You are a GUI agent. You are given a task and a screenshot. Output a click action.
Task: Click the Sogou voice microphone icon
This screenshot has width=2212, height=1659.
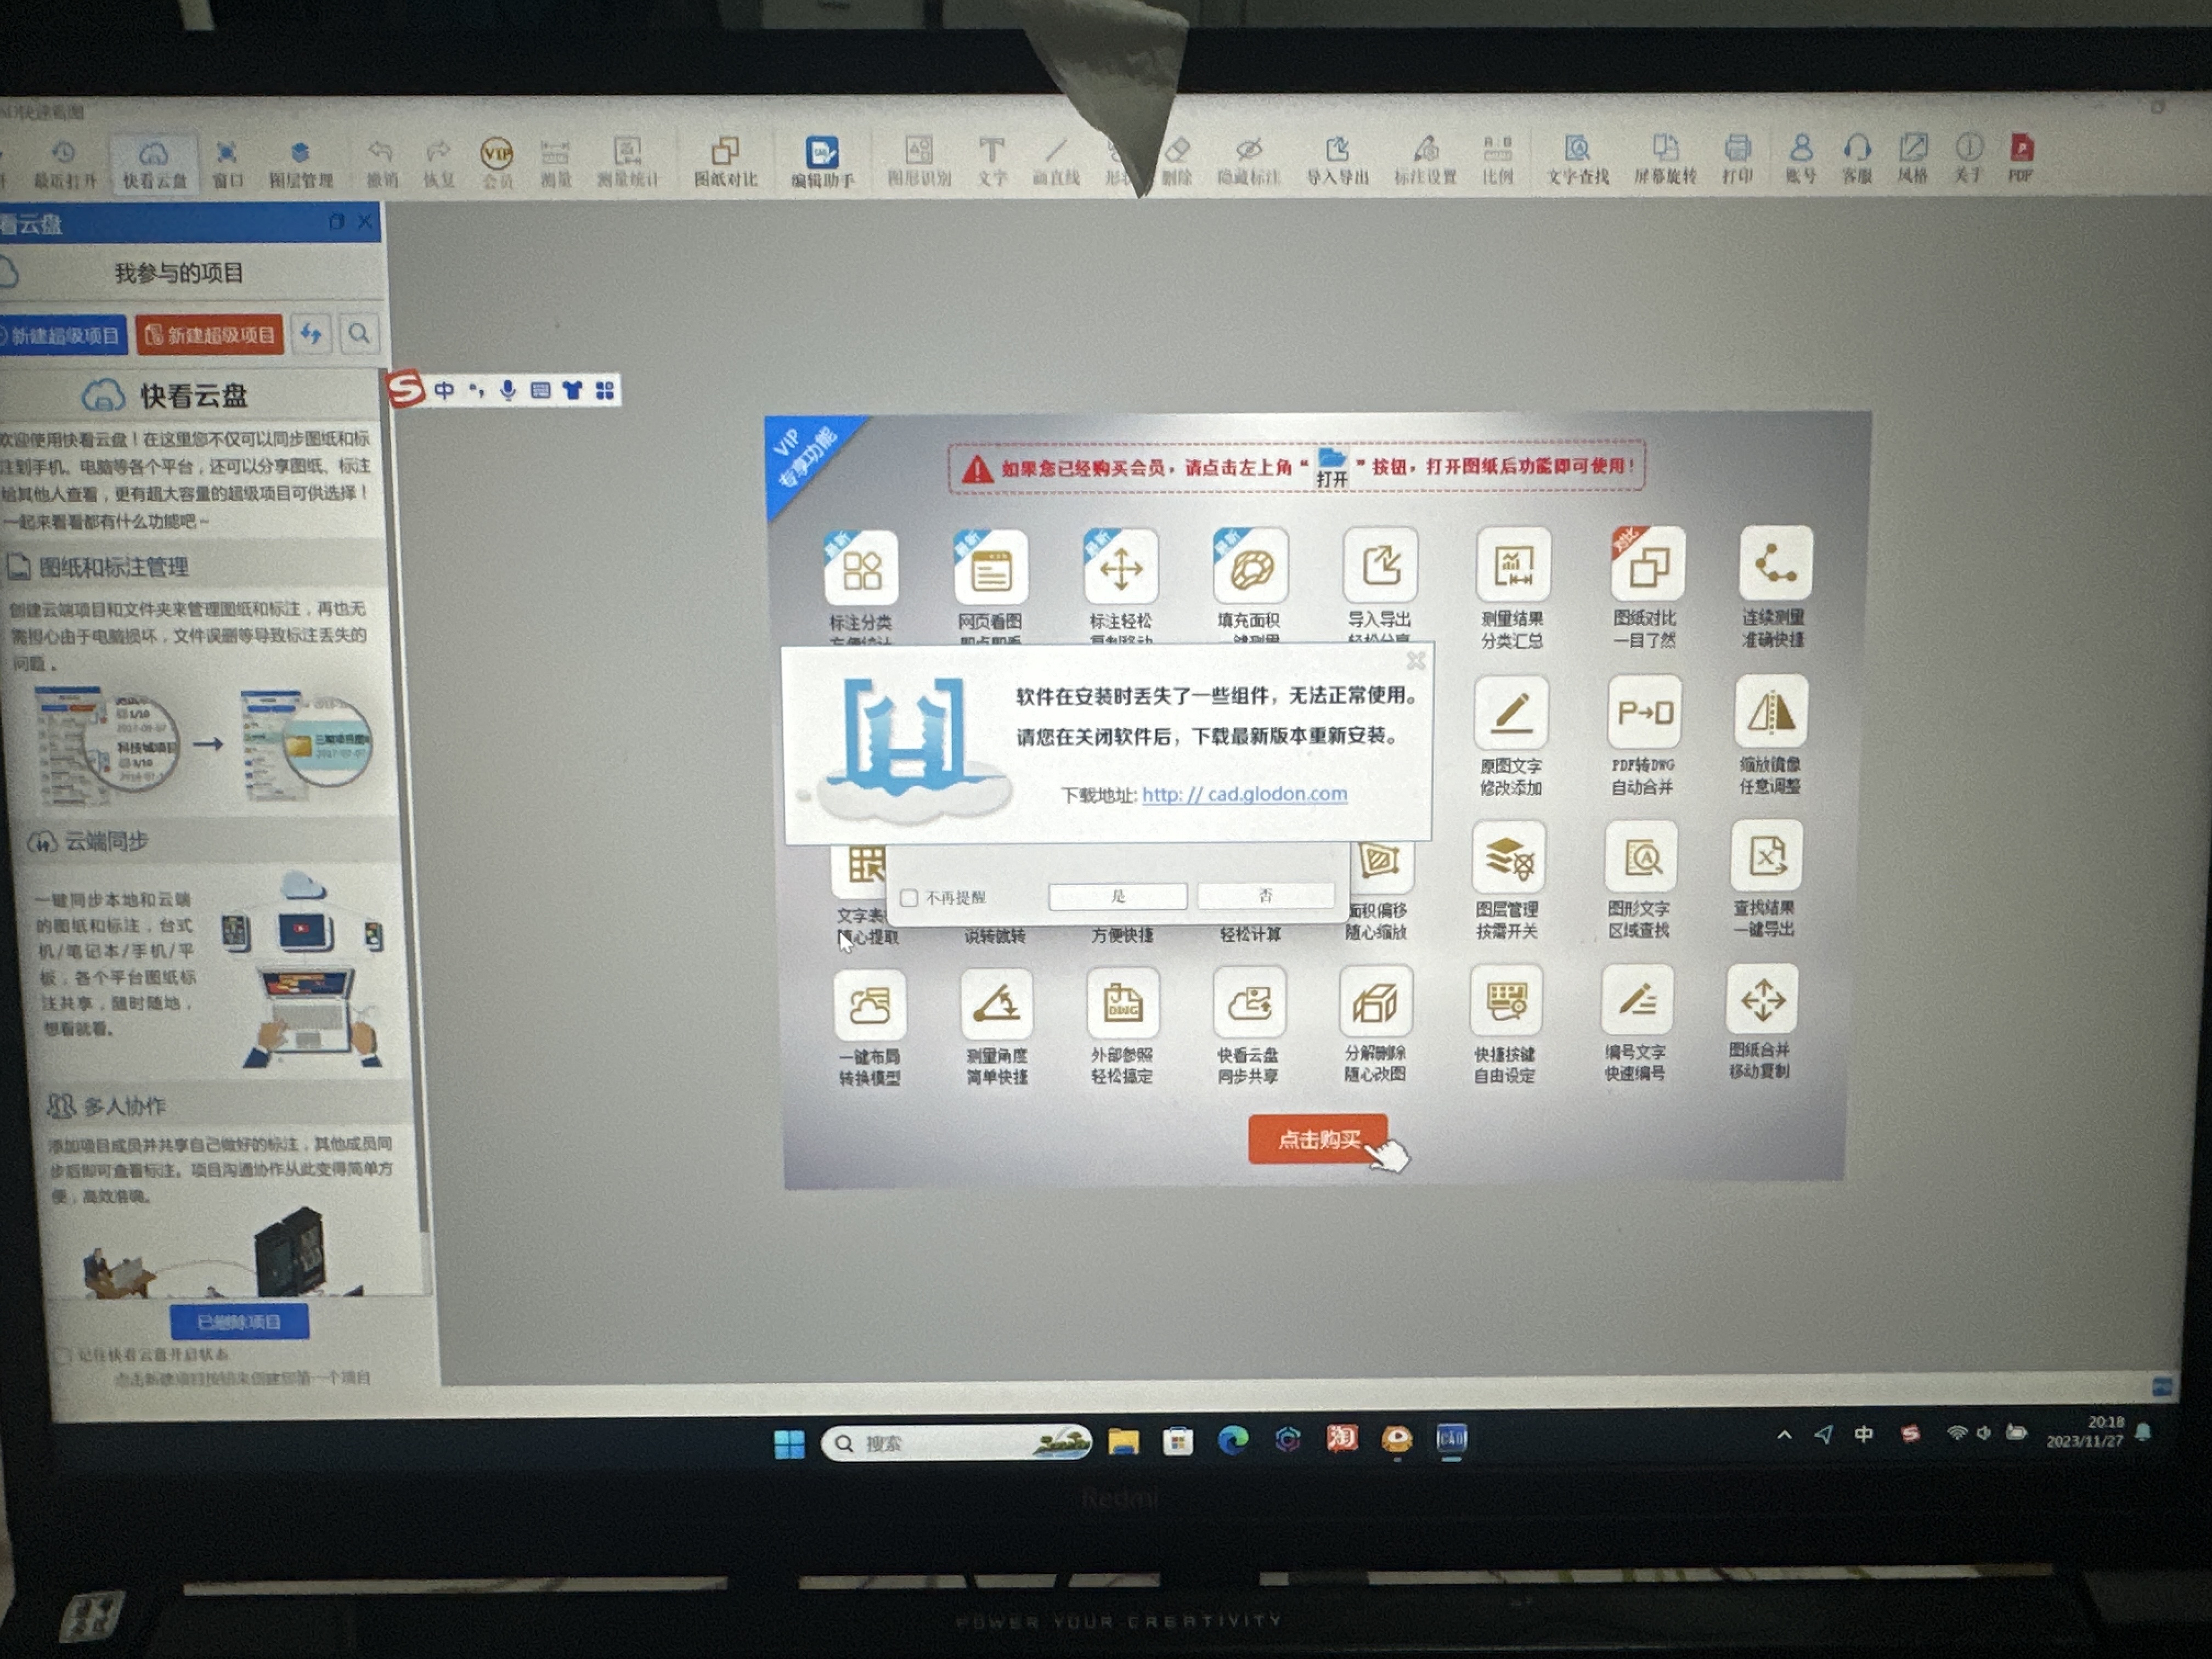pos(508,390)
